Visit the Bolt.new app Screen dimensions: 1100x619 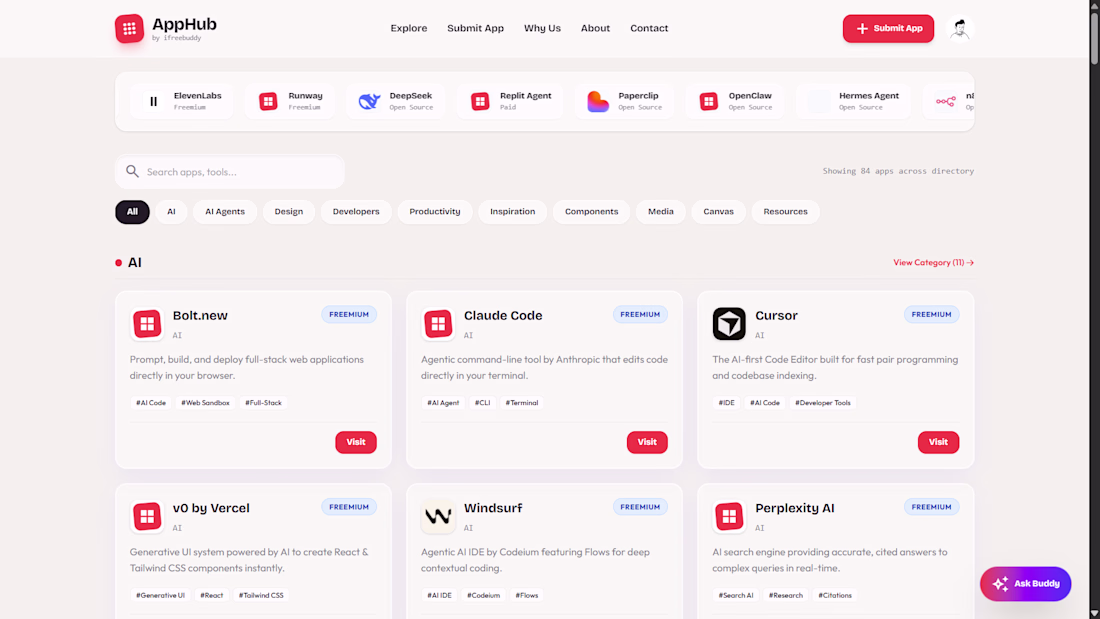[356, 442]
